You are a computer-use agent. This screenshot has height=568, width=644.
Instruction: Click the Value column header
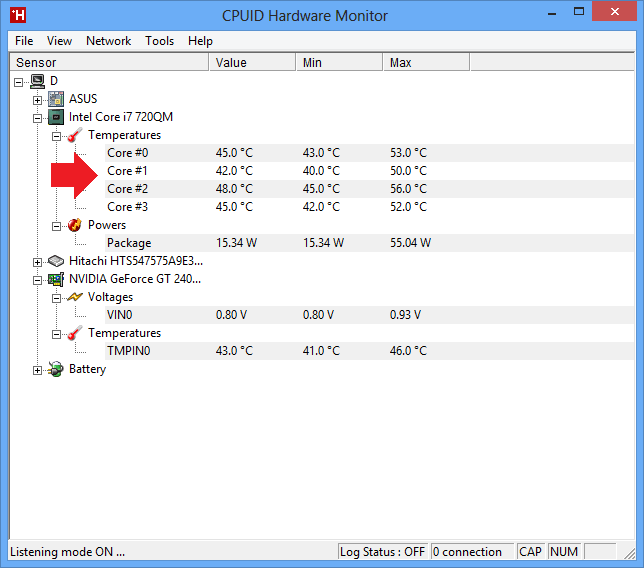(252, 62)
